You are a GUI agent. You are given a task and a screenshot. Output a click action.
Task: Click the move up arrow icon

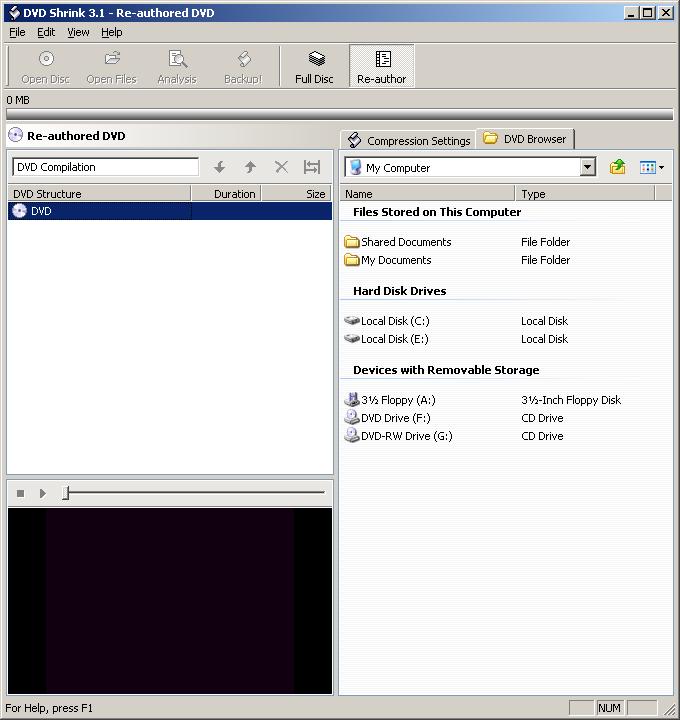tap(250, 167)
